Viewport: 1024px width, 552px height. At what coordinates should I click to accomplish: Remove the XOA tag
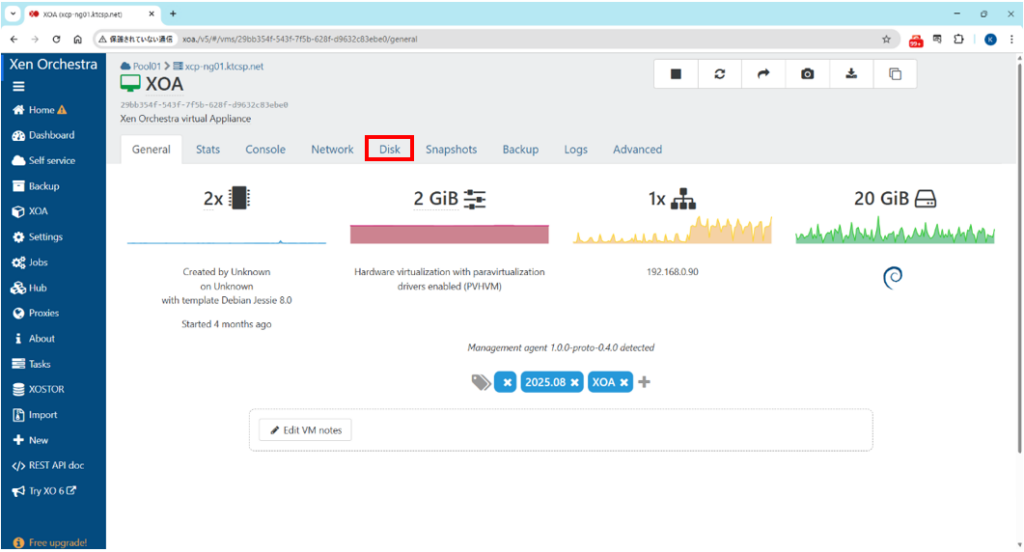pos(624,382)
